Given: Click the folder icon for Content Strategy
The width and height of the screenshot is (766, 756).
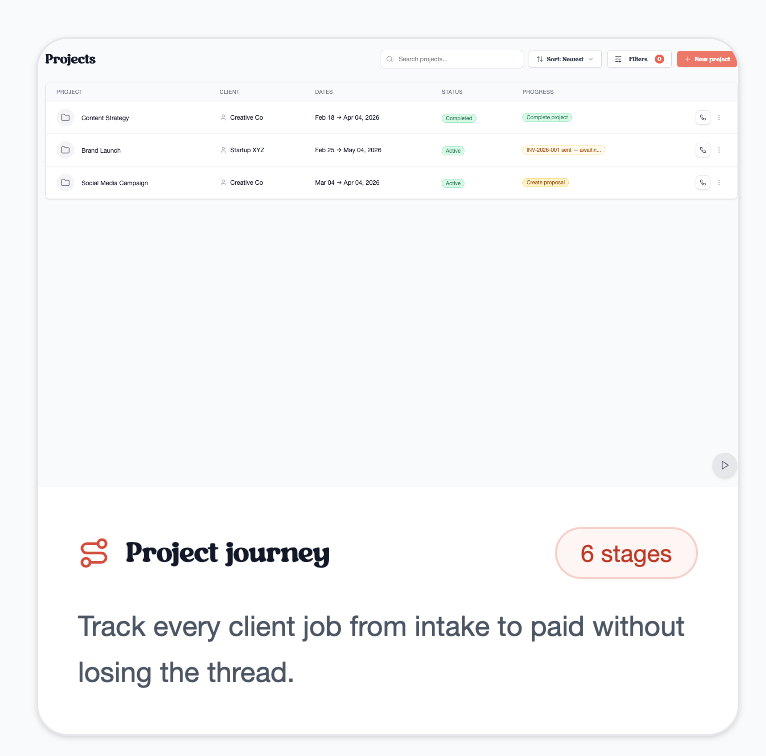Looking at the screenshot, I should click(65, 118).
